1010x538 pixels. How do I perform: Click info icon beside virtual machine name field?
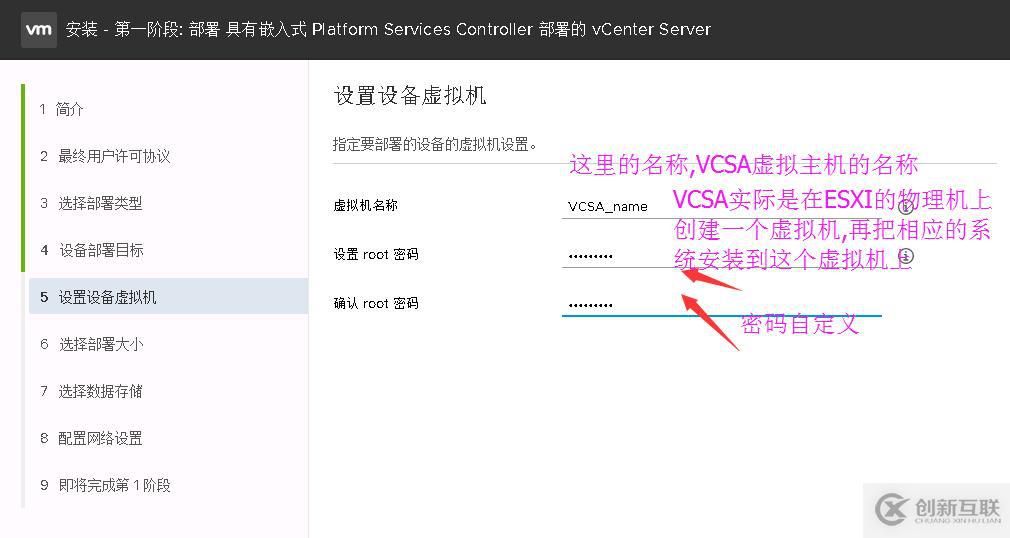[x=906, y=206]
